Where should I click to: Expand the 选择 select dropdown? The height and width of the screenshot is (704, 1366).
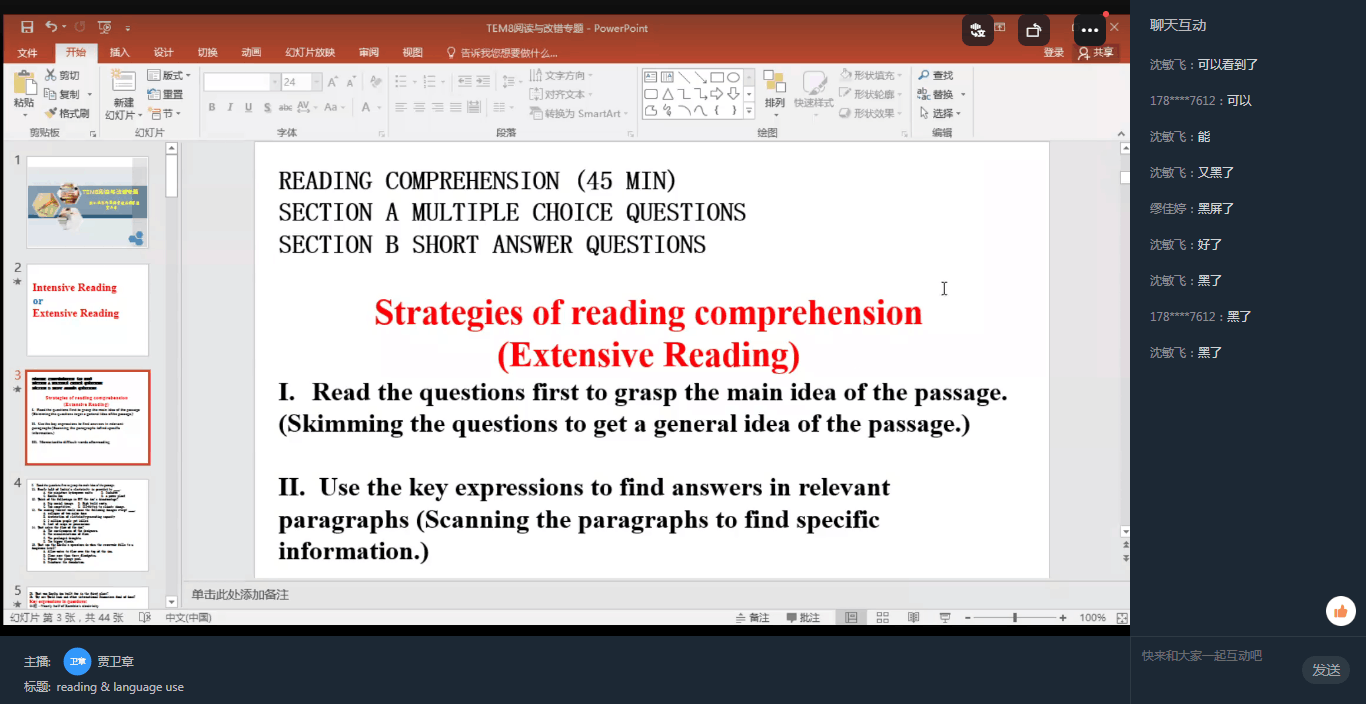tap(941, 113)
